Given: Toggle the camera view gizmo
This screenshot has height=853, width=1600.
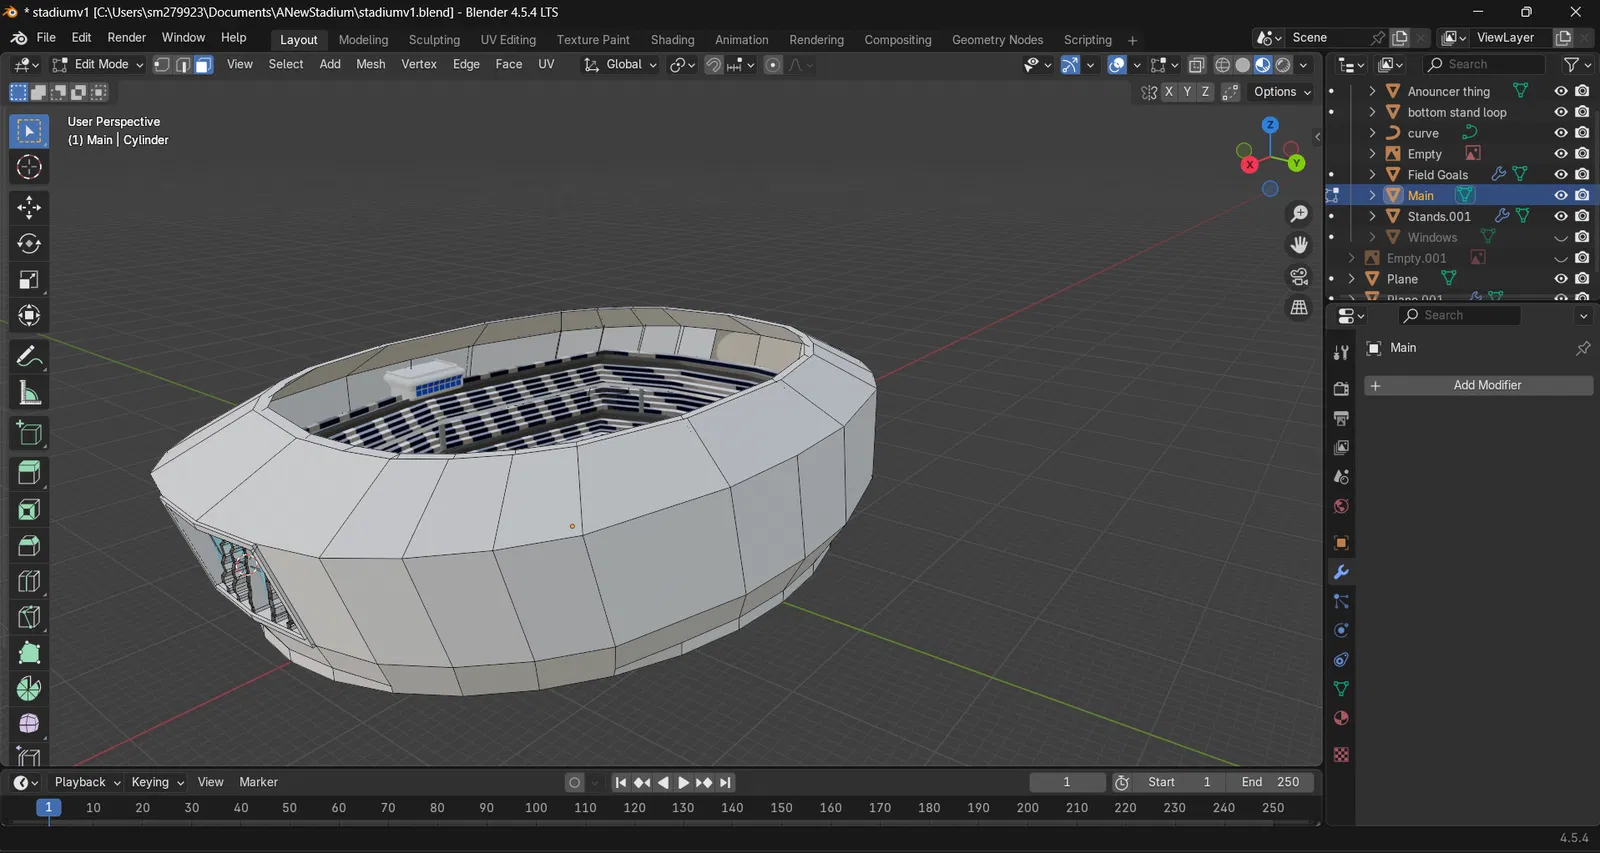Looking at the screenshot, I should click(1299, 276).
